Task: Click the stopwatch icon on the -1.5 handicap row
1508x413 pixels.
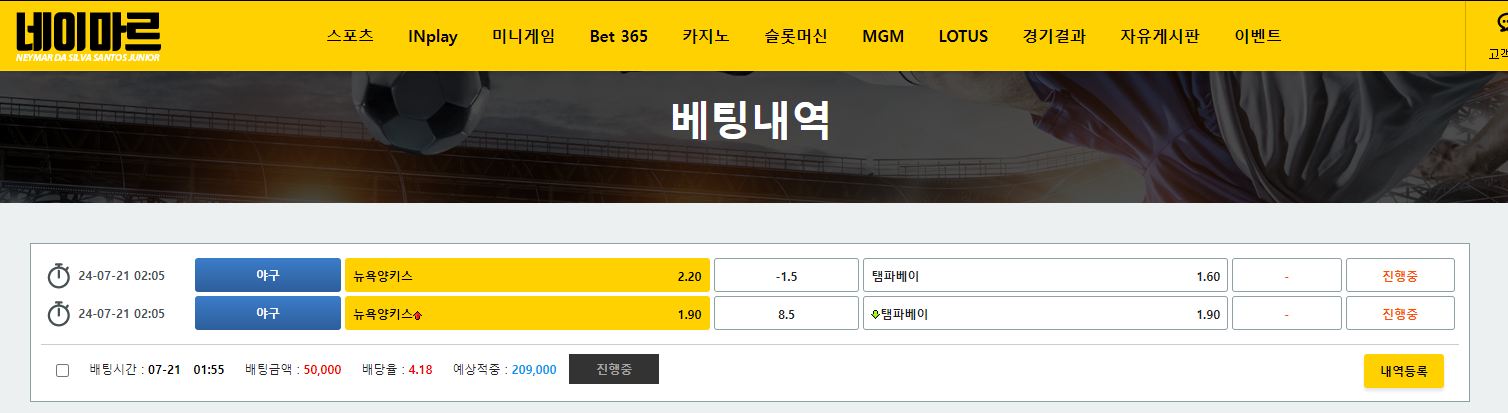Action: pos(59,276)
